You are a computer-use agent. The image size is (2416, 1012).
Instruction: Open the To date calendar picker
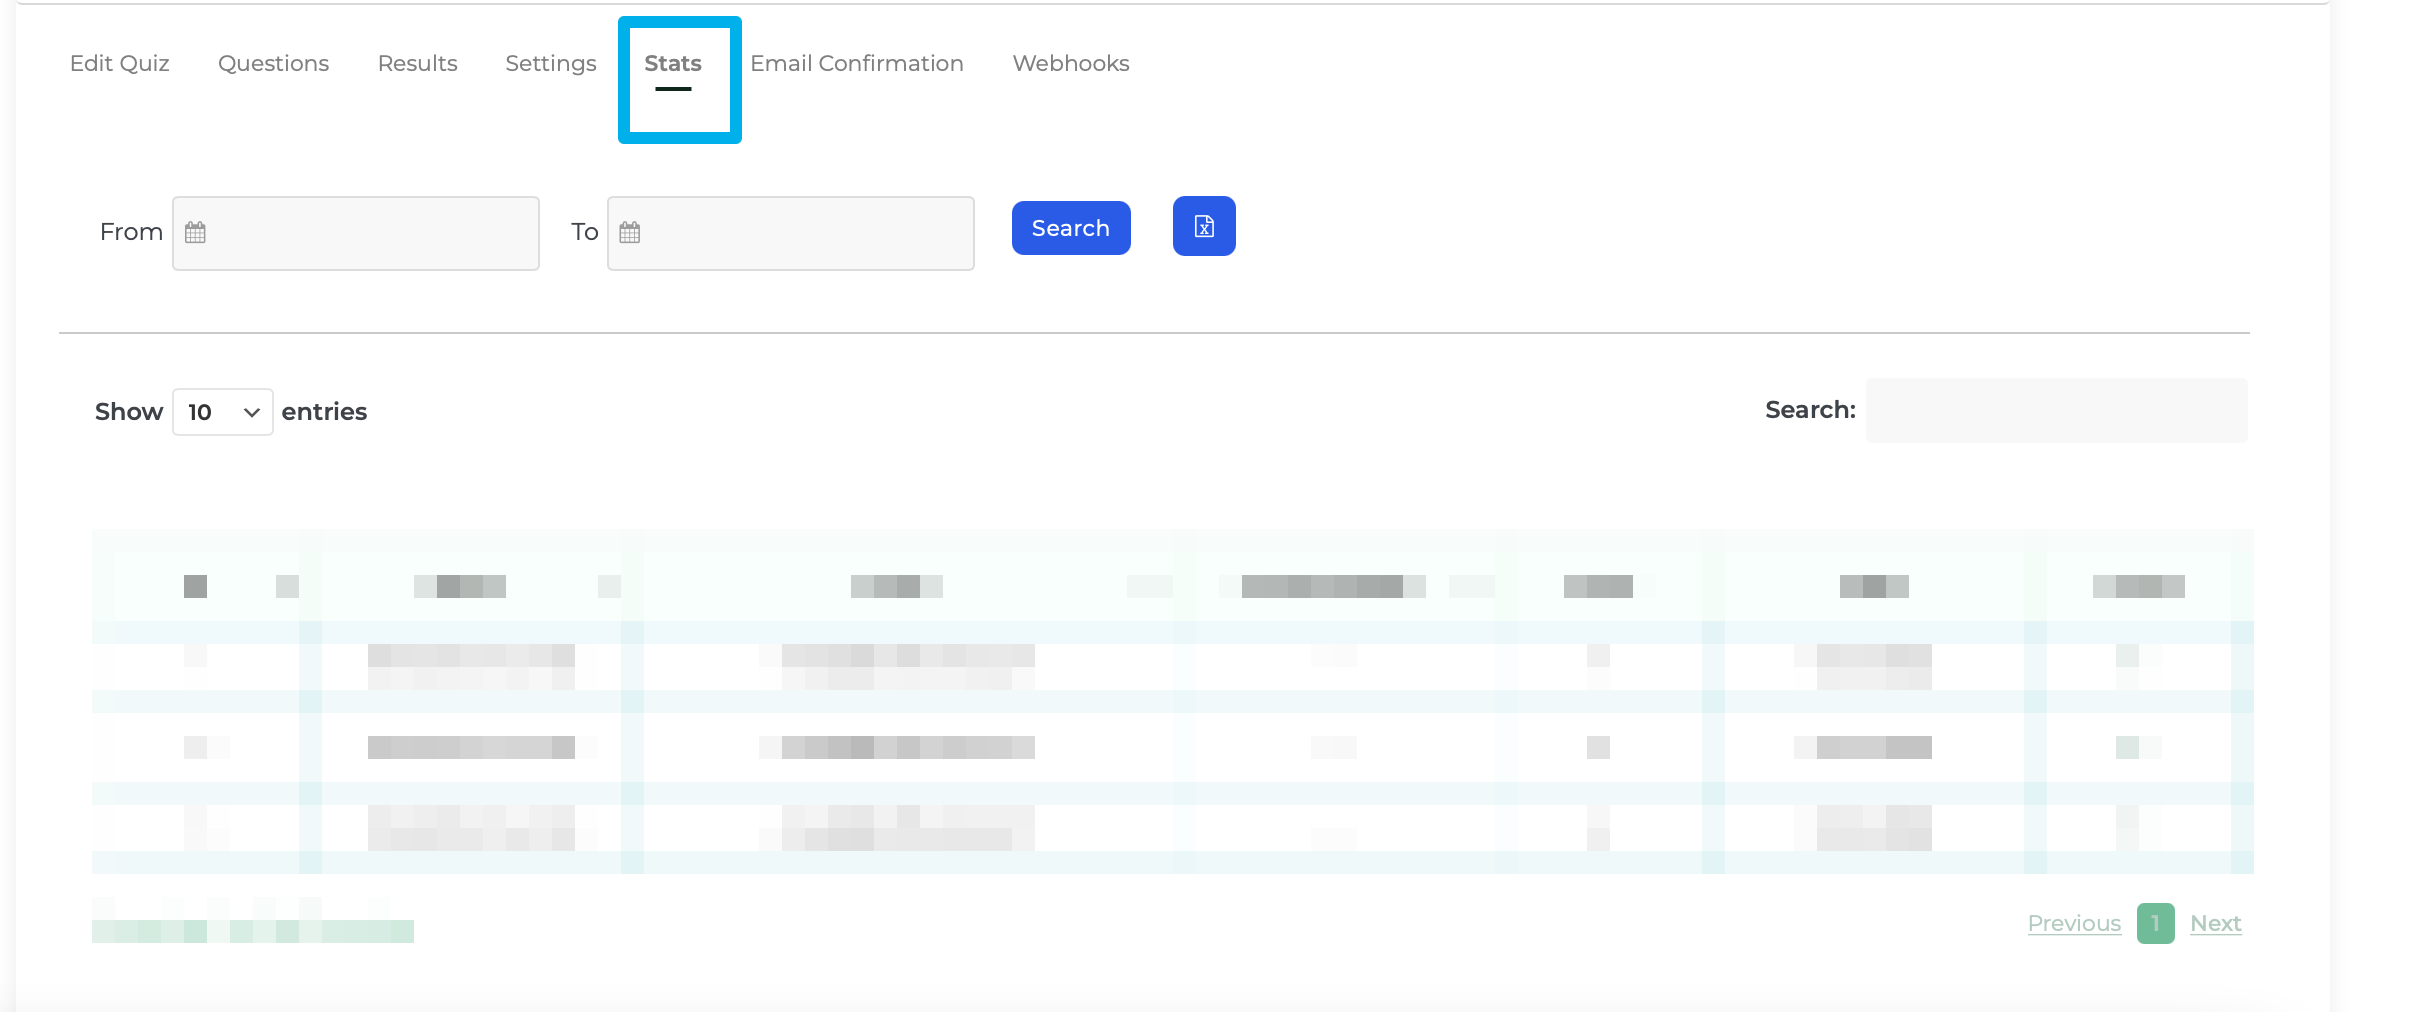[x=629, y=232]
